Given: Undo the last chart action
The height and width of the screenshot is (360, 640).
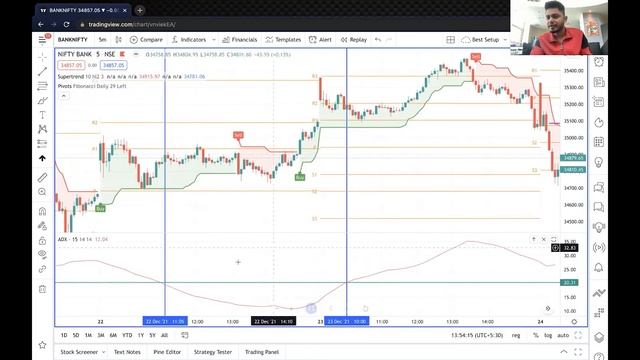Looking at the screenshot, I should (378, 40).
